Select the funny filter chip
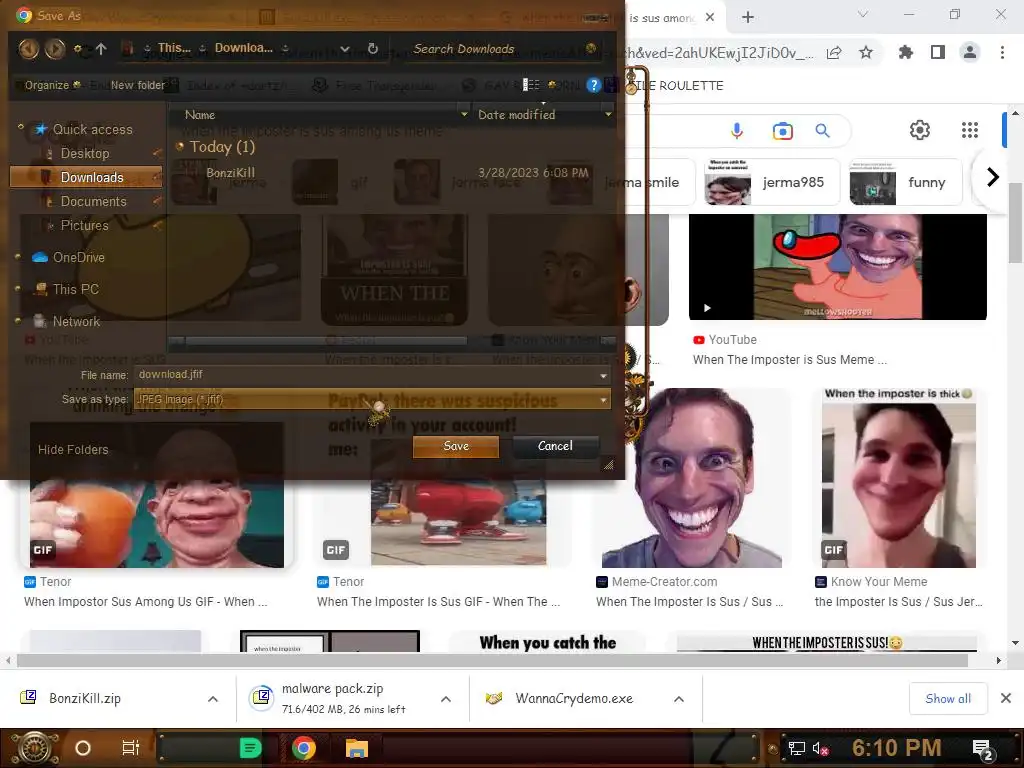 coord(903,182)
